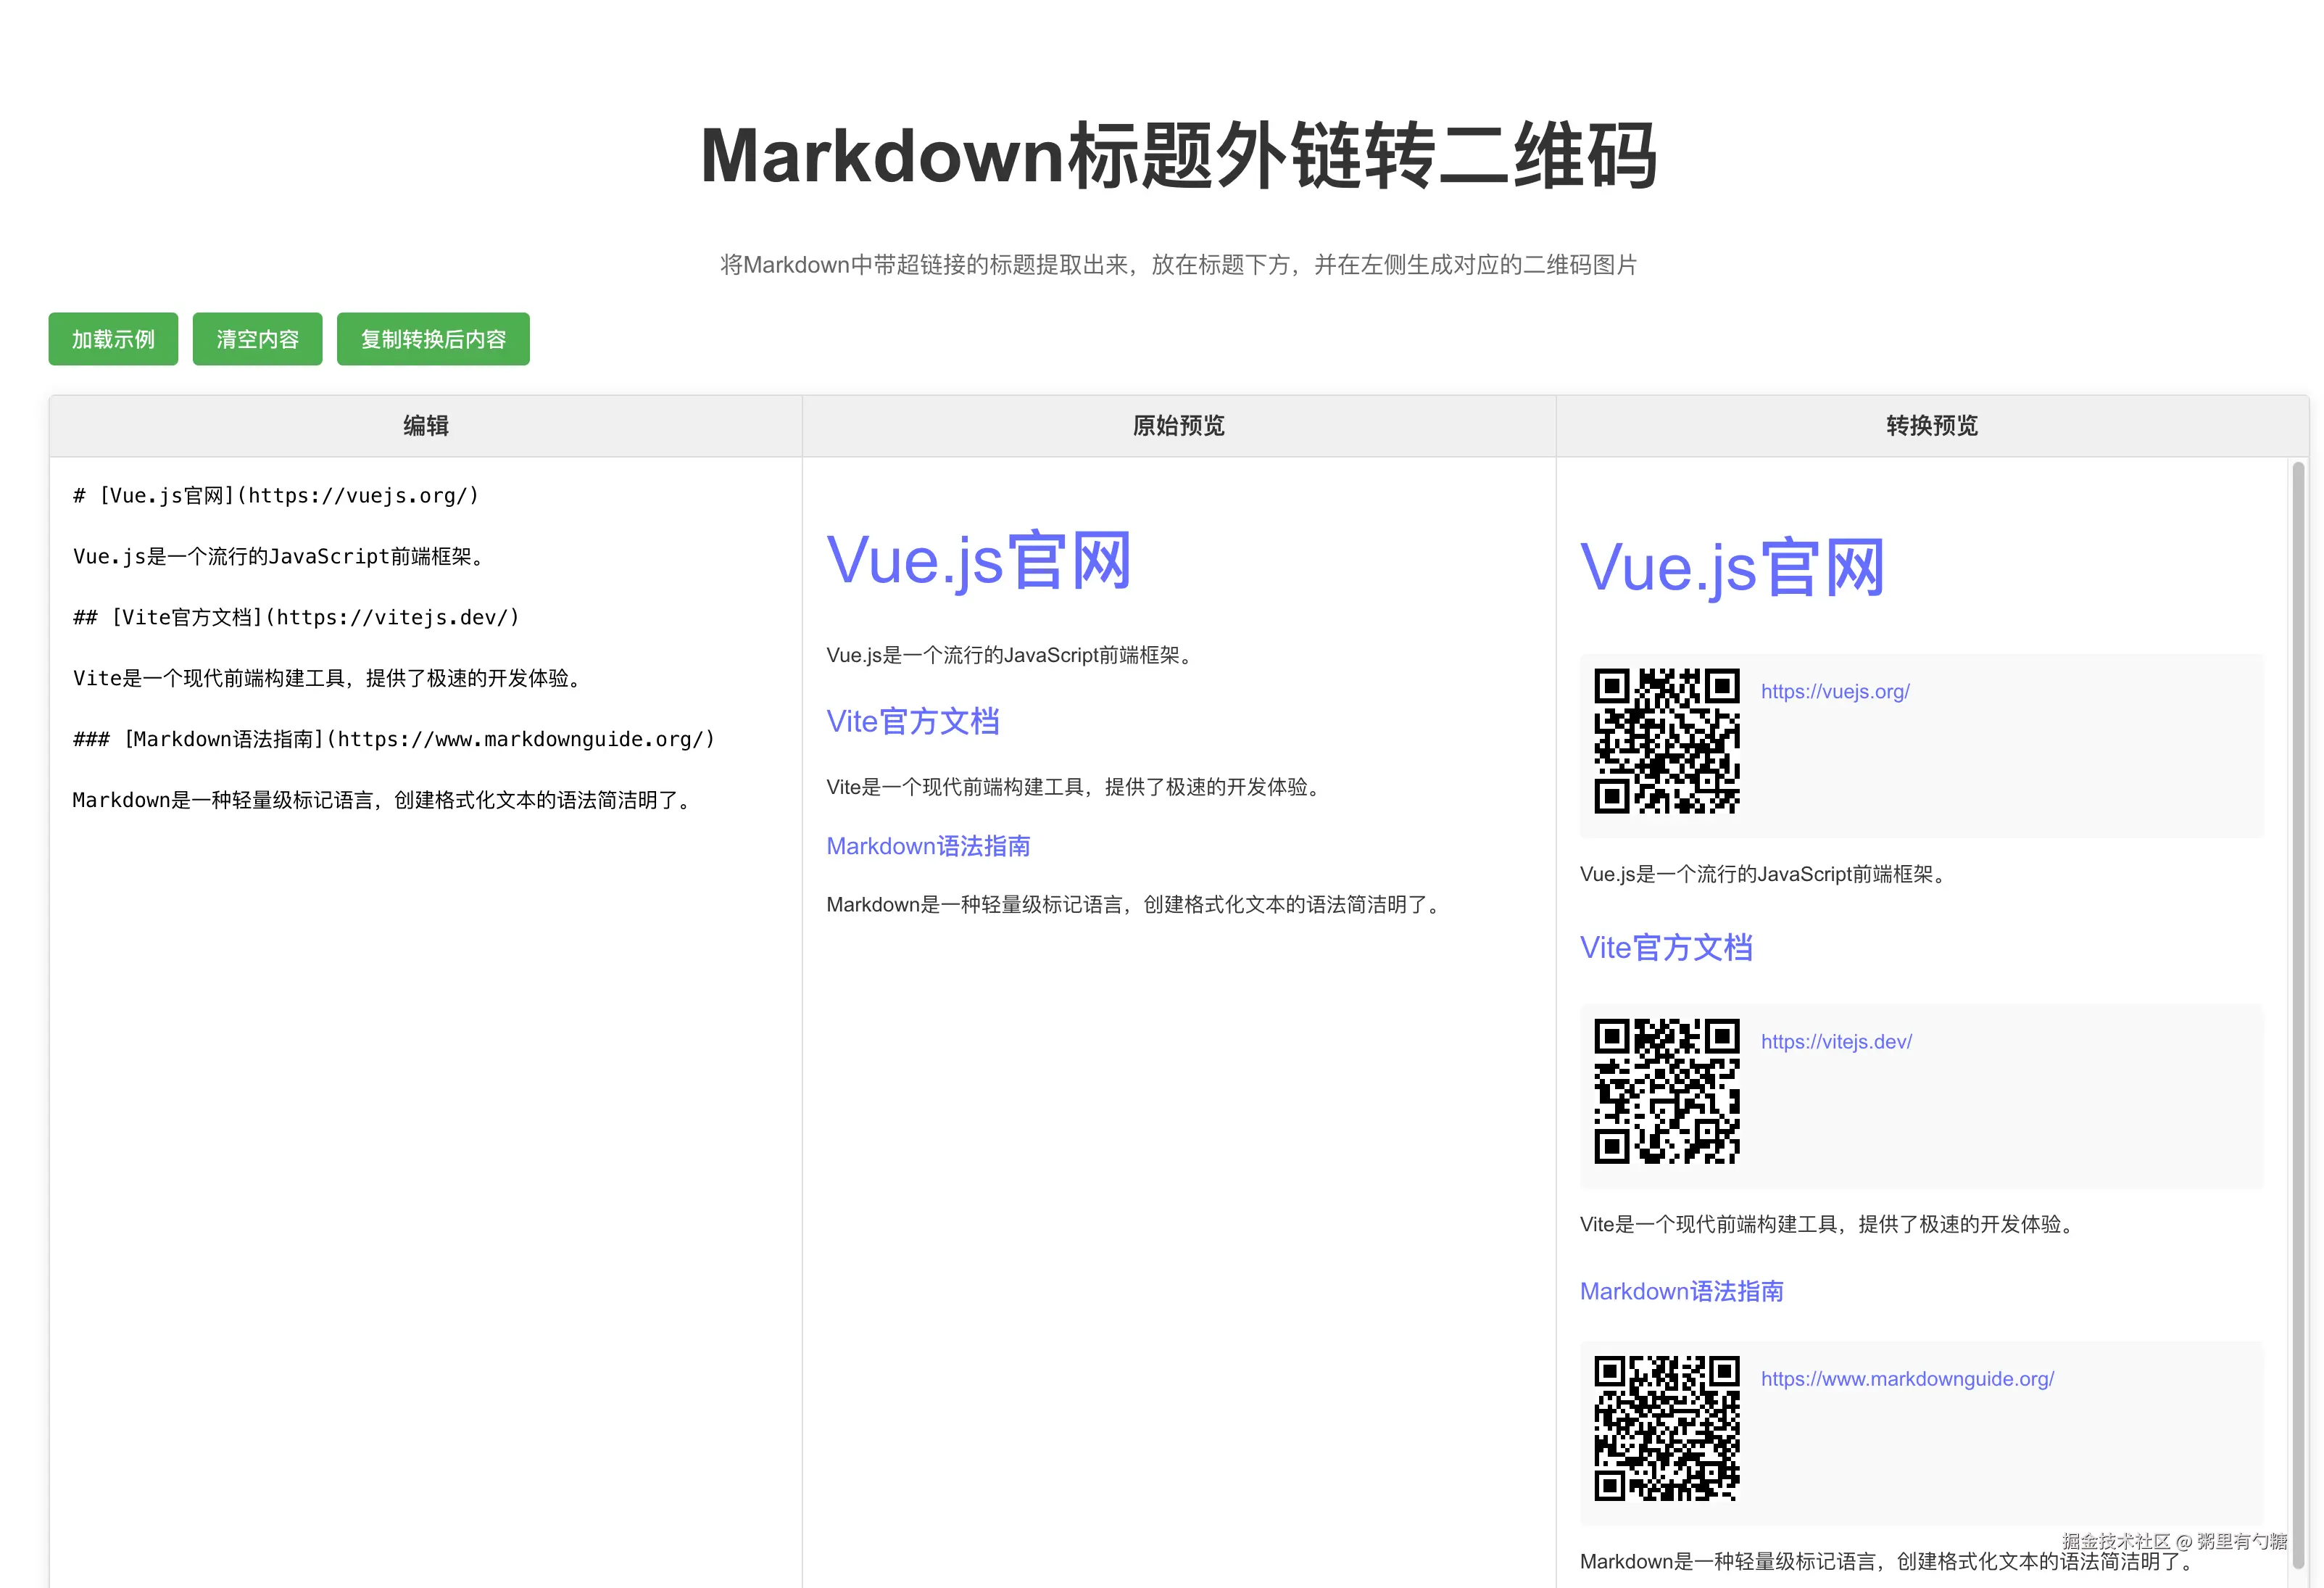
Task: Click Vue.js官网 heading in 原始预览
Action: (978, 561)
